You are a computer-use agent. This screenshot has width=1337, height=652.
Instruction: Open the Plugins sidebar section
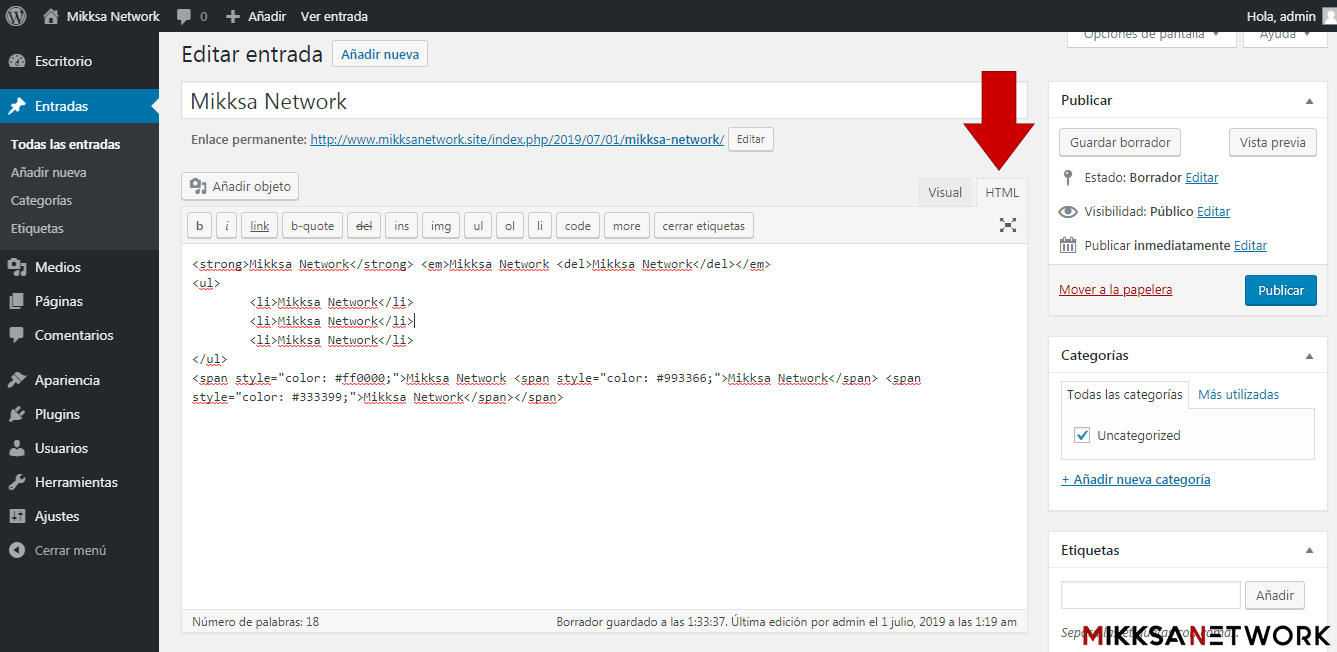pyautogui.click(x=57, y=414)
